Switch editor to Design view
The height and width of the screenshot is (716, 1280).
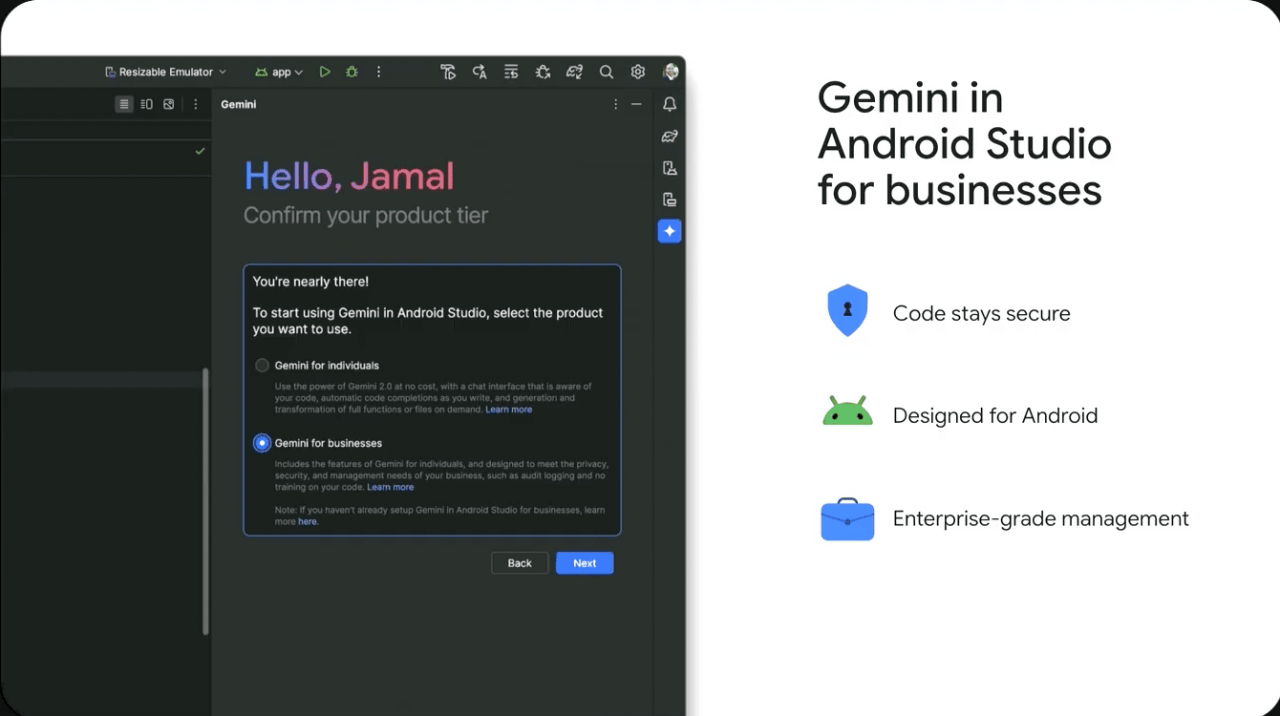(x=169, y=104)
